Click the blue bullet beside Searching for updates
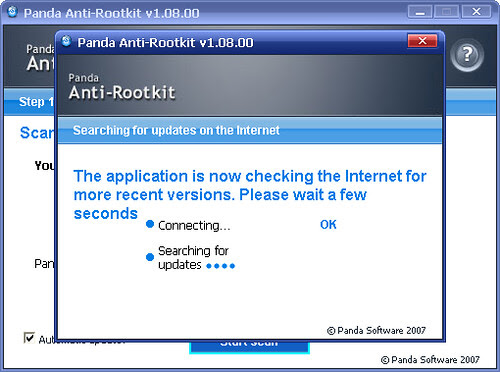This screenshot has width=500, height=372. click(x=150, y=257)
